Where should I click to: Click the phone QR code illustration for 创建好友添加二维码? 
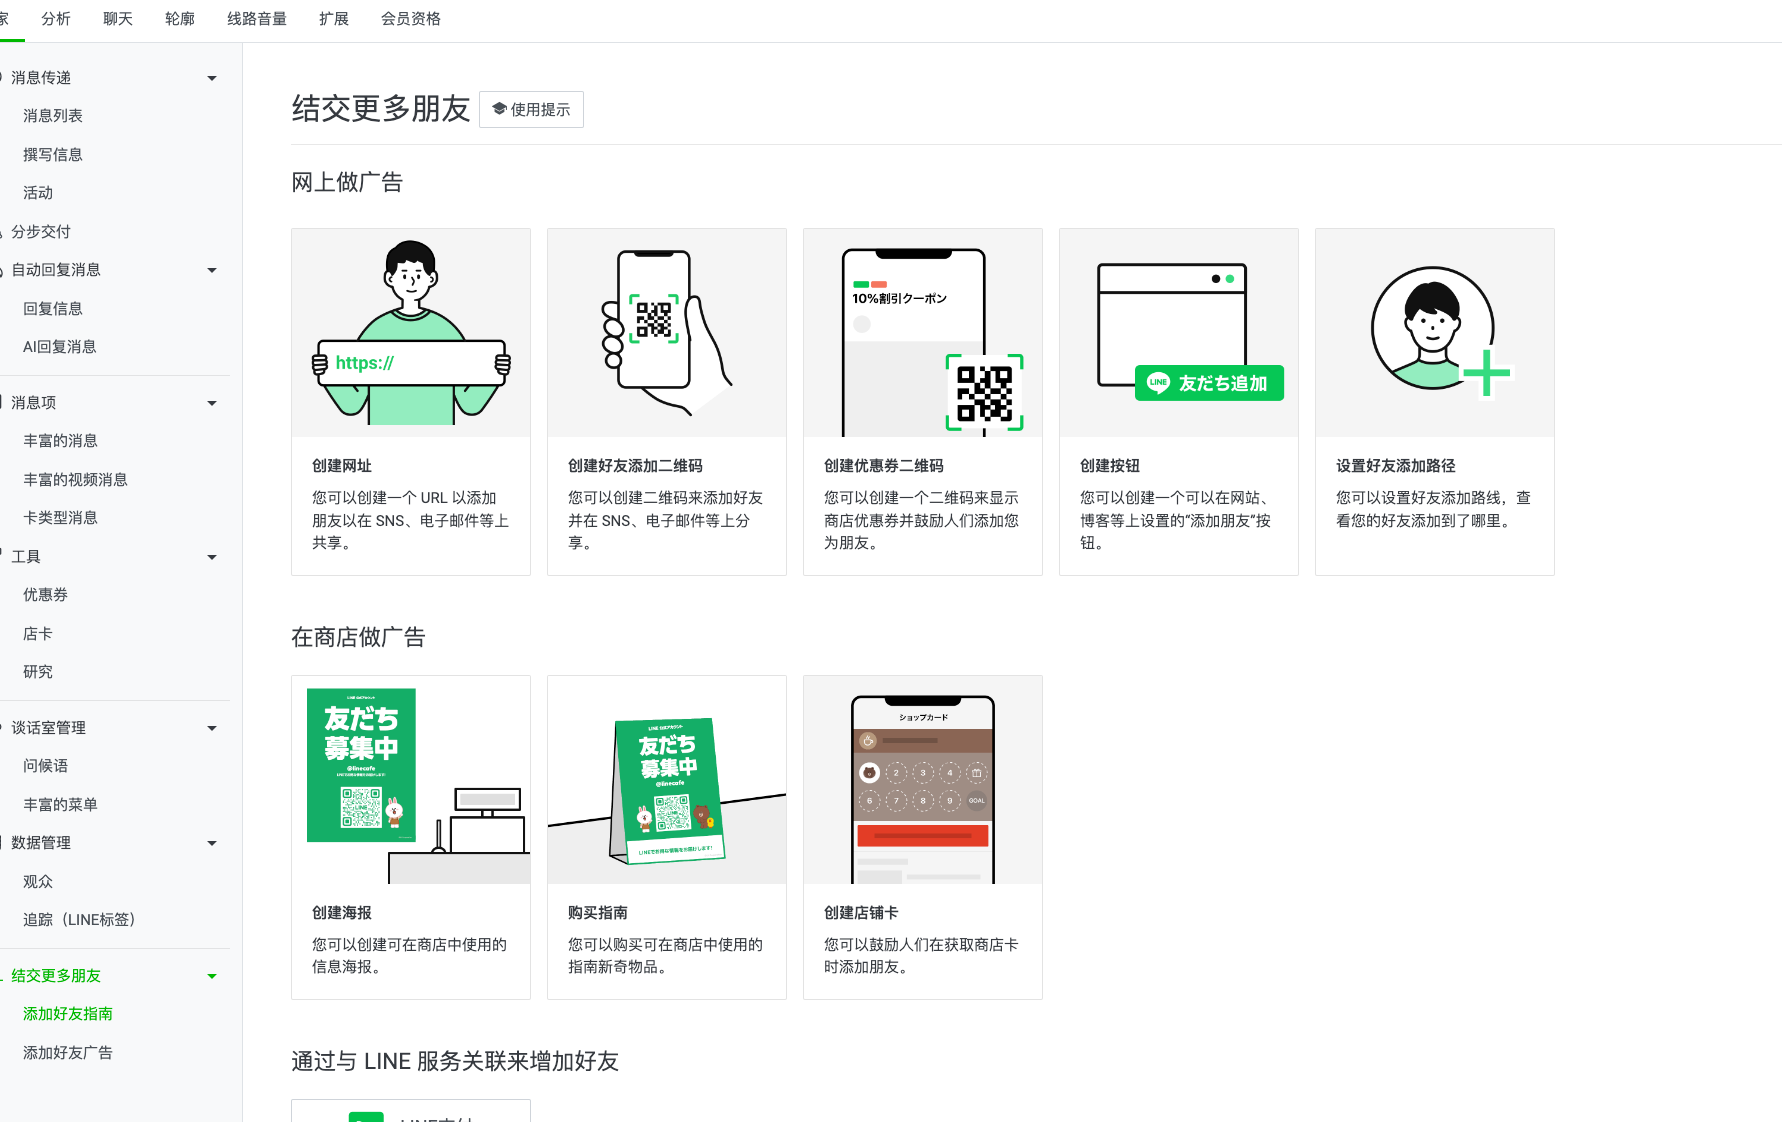(x=667, y=333)
